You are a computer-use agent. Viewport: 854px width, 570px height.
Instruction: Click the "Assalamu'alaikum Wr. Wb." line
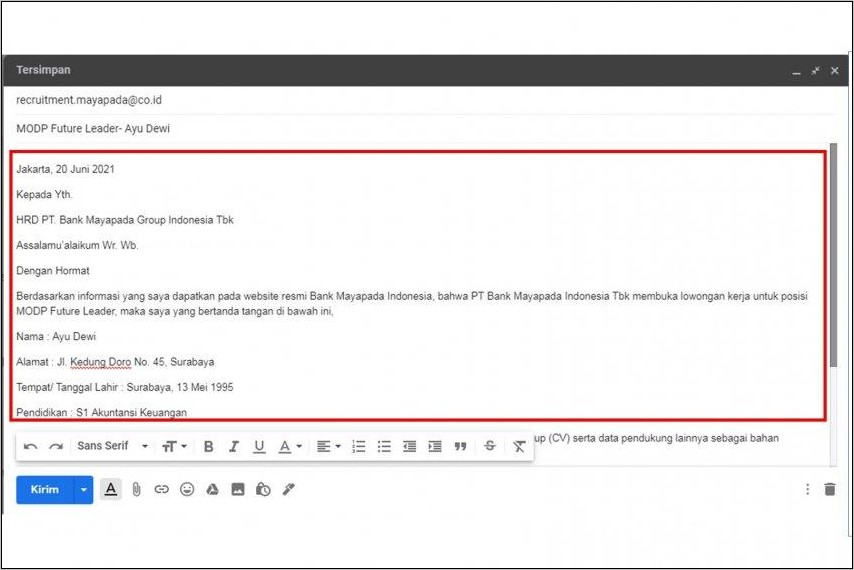coord(77,246)
